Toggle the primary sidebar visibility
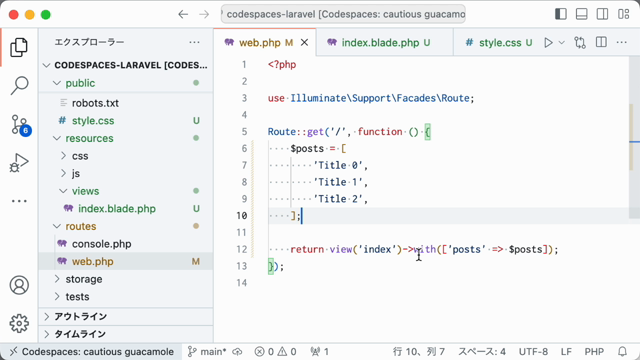The width and height of the screenshot is (640, 360). pyautogui.click(x=561, y=14)
